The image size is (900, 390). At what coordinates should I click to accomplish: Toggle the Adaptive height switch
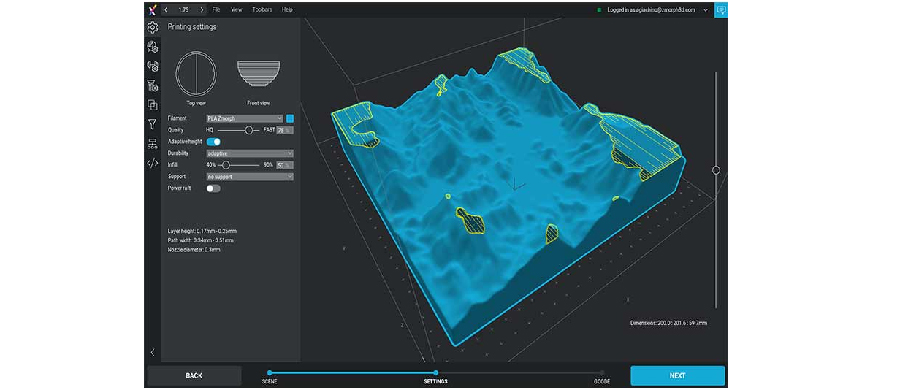214,142
